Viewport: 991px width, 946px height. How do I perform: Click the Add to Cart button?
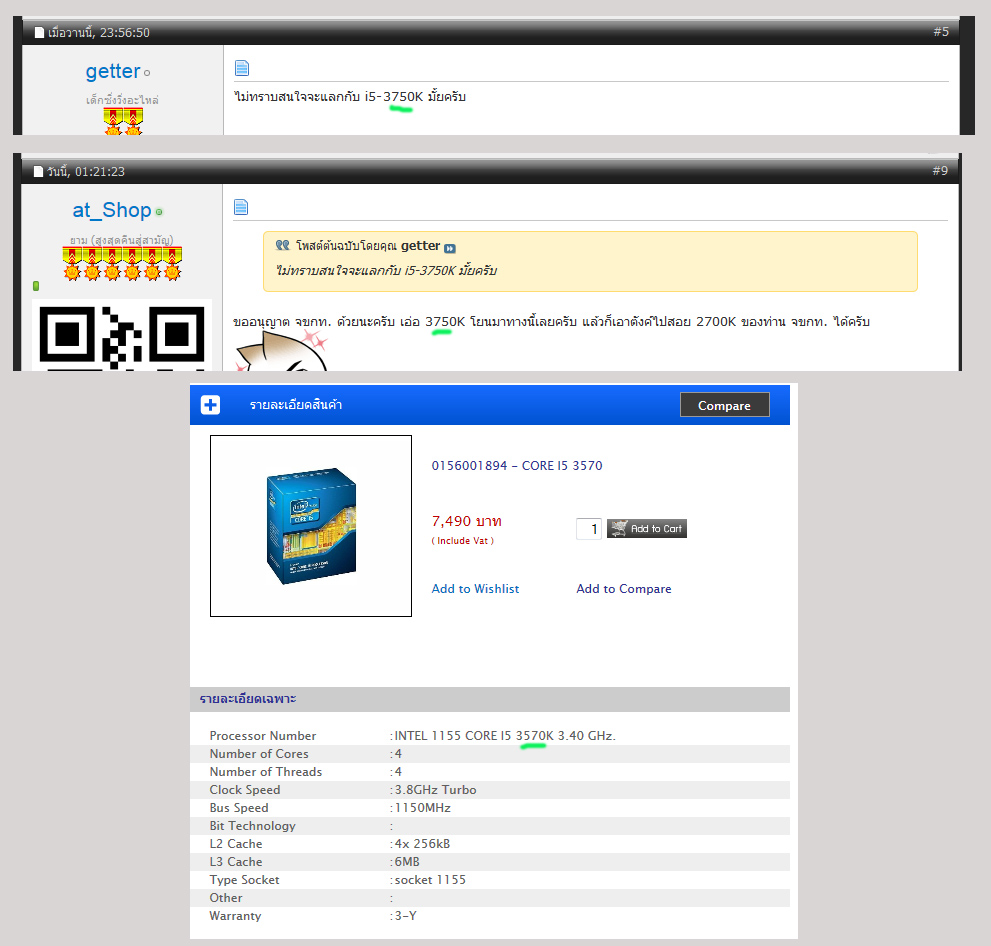point(647,528)
